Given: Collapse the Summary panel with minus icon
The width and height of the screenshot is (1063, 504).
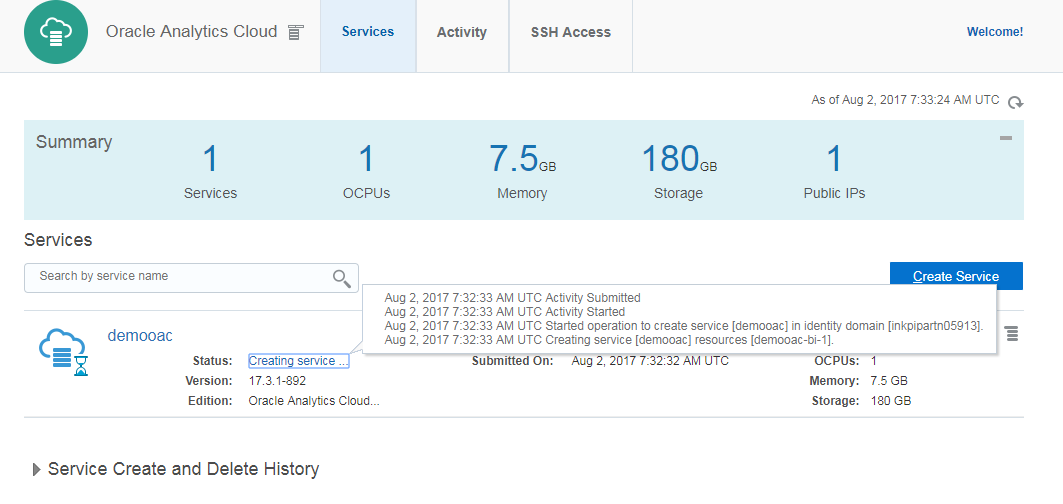Looking at the screenshot, I should point(1006,138).
